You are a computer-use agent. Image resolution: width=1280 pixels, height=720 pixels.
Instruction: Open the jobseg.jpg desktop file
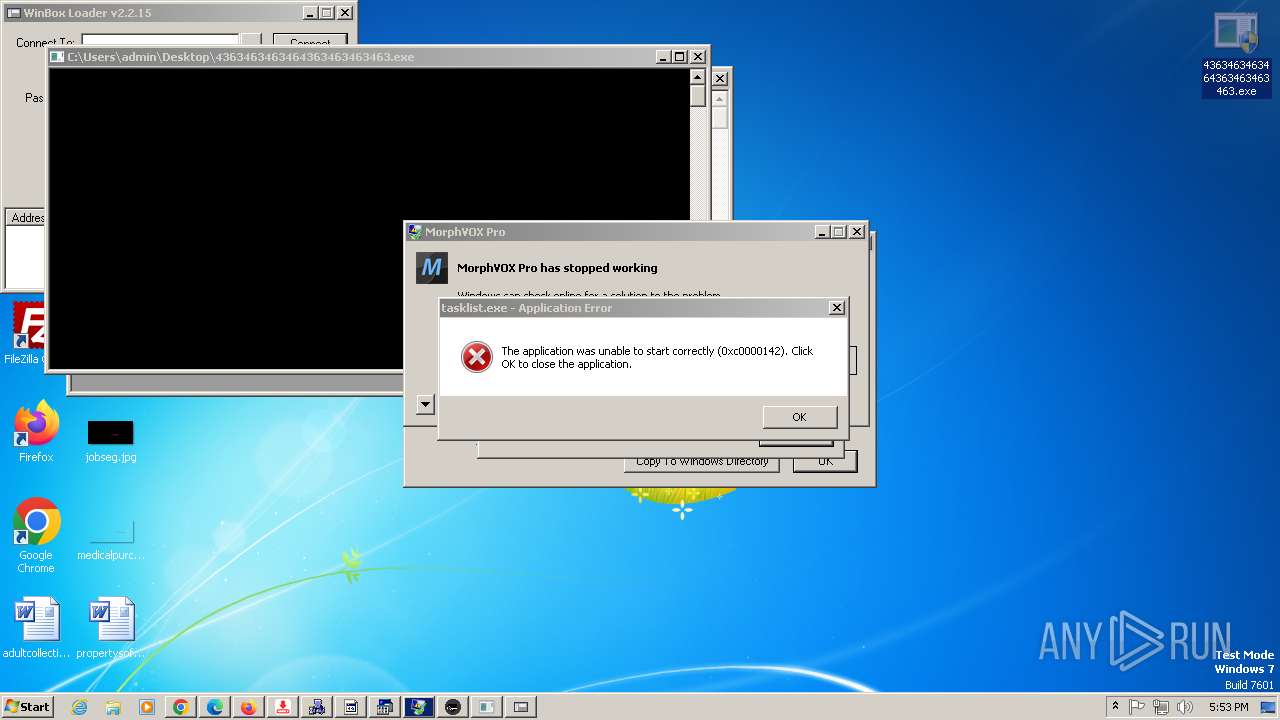[x=111, y=441]
